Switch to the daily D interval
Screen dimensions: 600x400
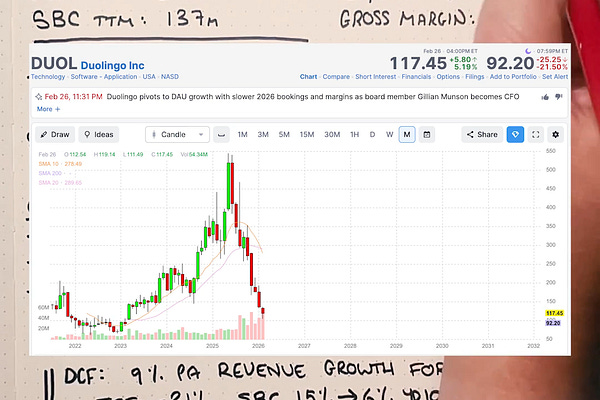372,135
